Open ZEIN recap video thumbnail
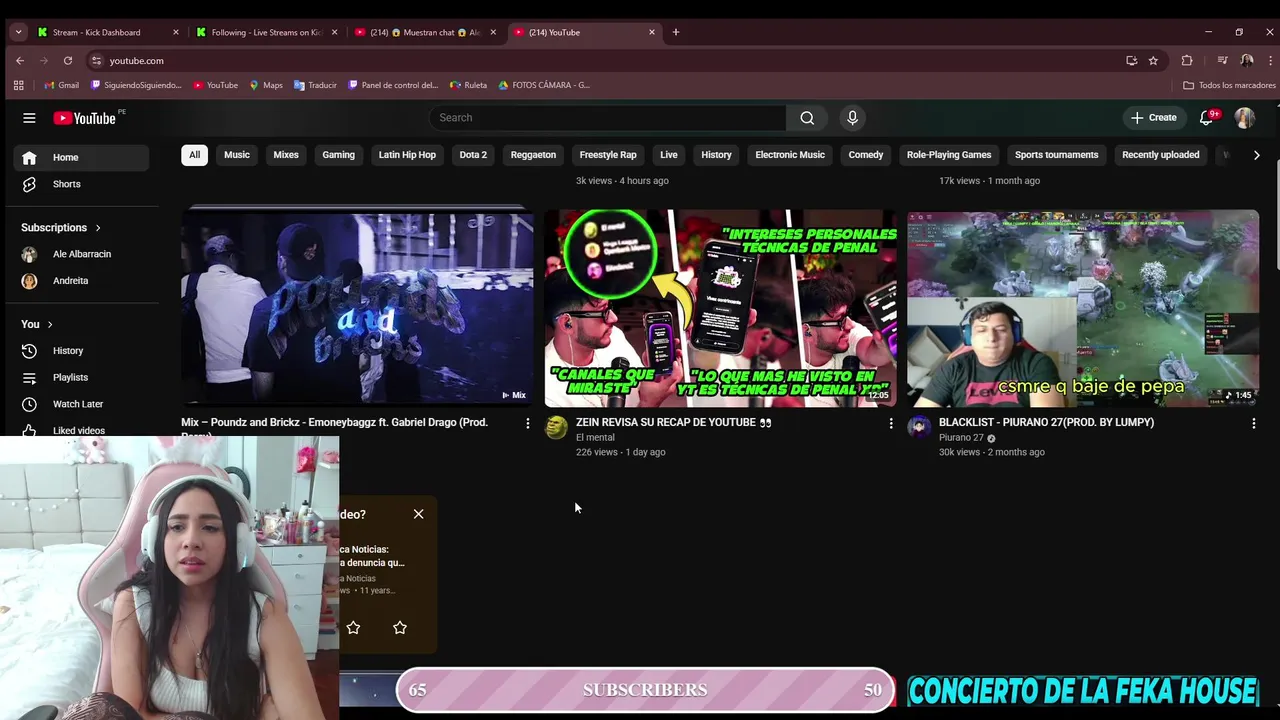Image resolution: width=1280 pixels, height=720 pixels. pyautogui.click(x=720, y=308)
